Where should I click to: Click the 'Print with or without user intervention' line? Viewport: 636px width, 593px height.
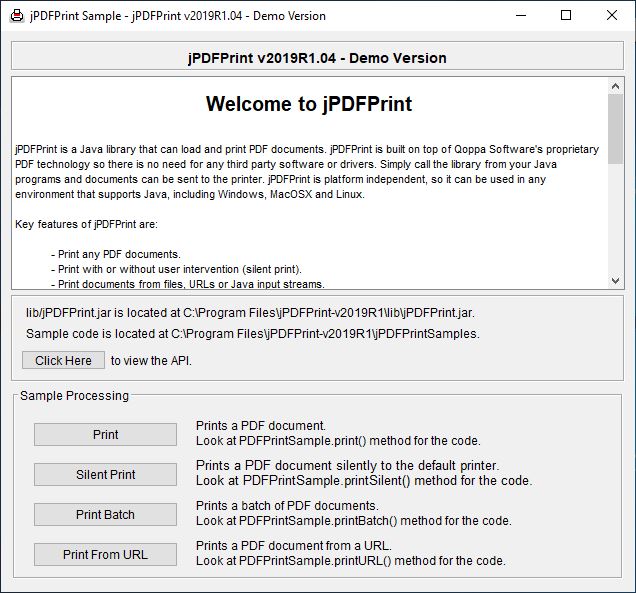176,269
